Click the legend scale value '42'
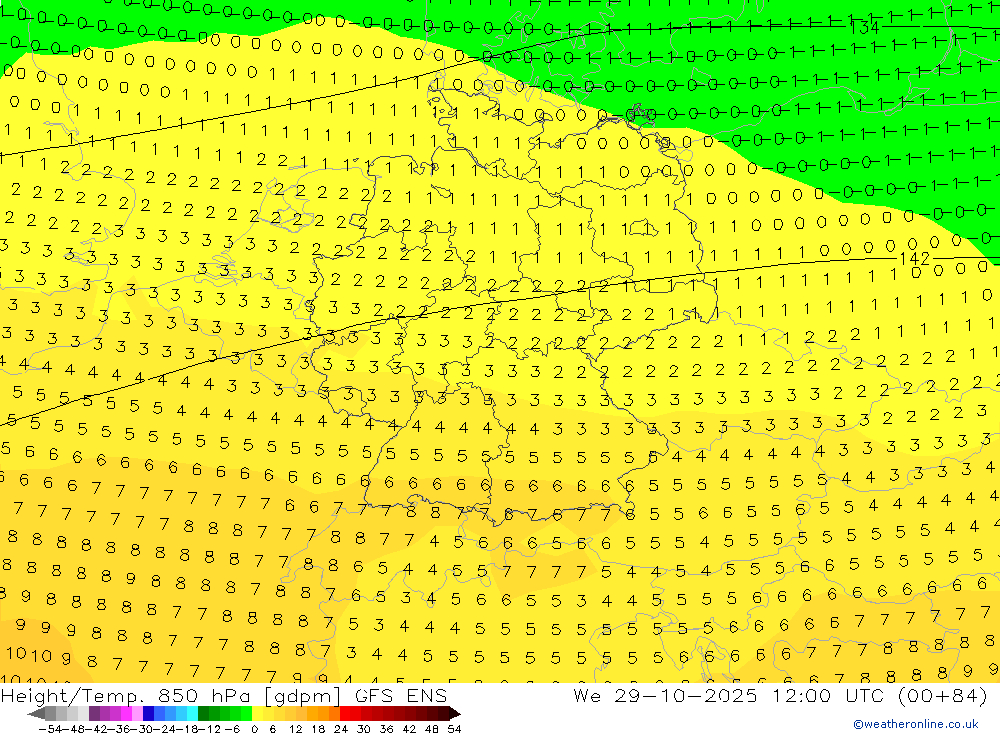This screenshot has width=1000, height=733. (409, 729)
